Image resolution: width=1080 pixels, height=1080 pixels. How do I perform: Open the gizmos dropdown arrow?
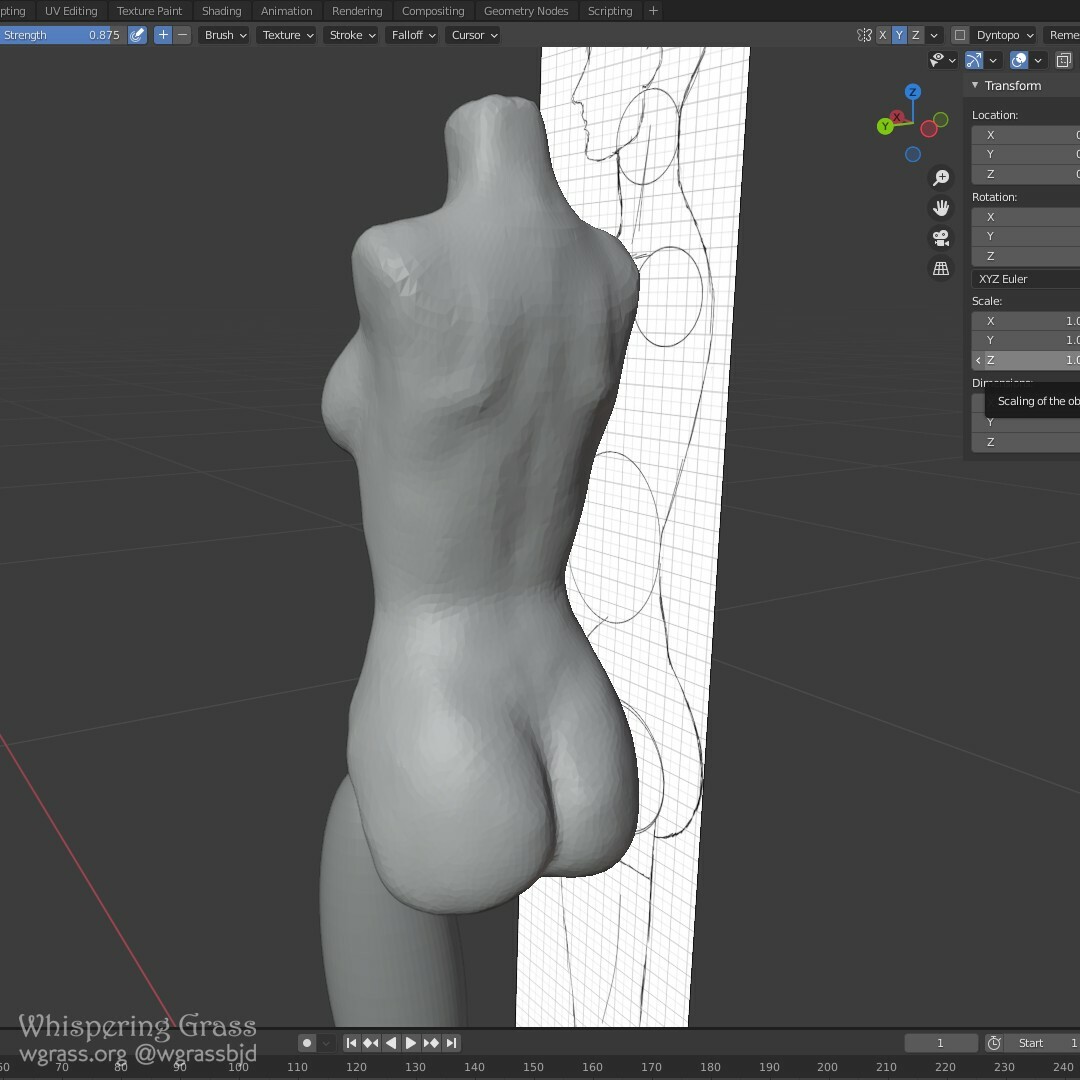(993, 61)
